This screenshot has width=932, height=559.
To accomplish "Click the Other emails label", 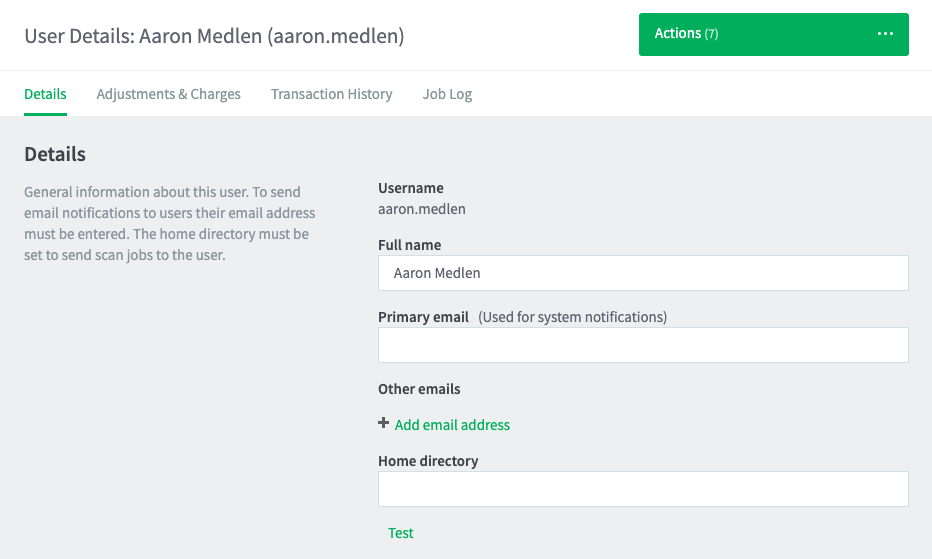I will coord(419,389).
